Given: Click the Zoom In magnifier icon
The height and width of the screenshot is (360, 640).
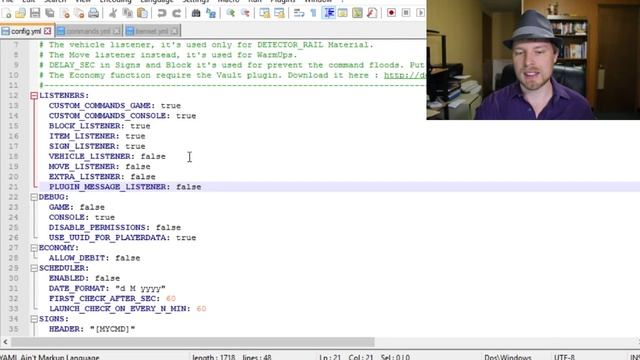Looking at the screenshot, I should click(x=231, y=13).
